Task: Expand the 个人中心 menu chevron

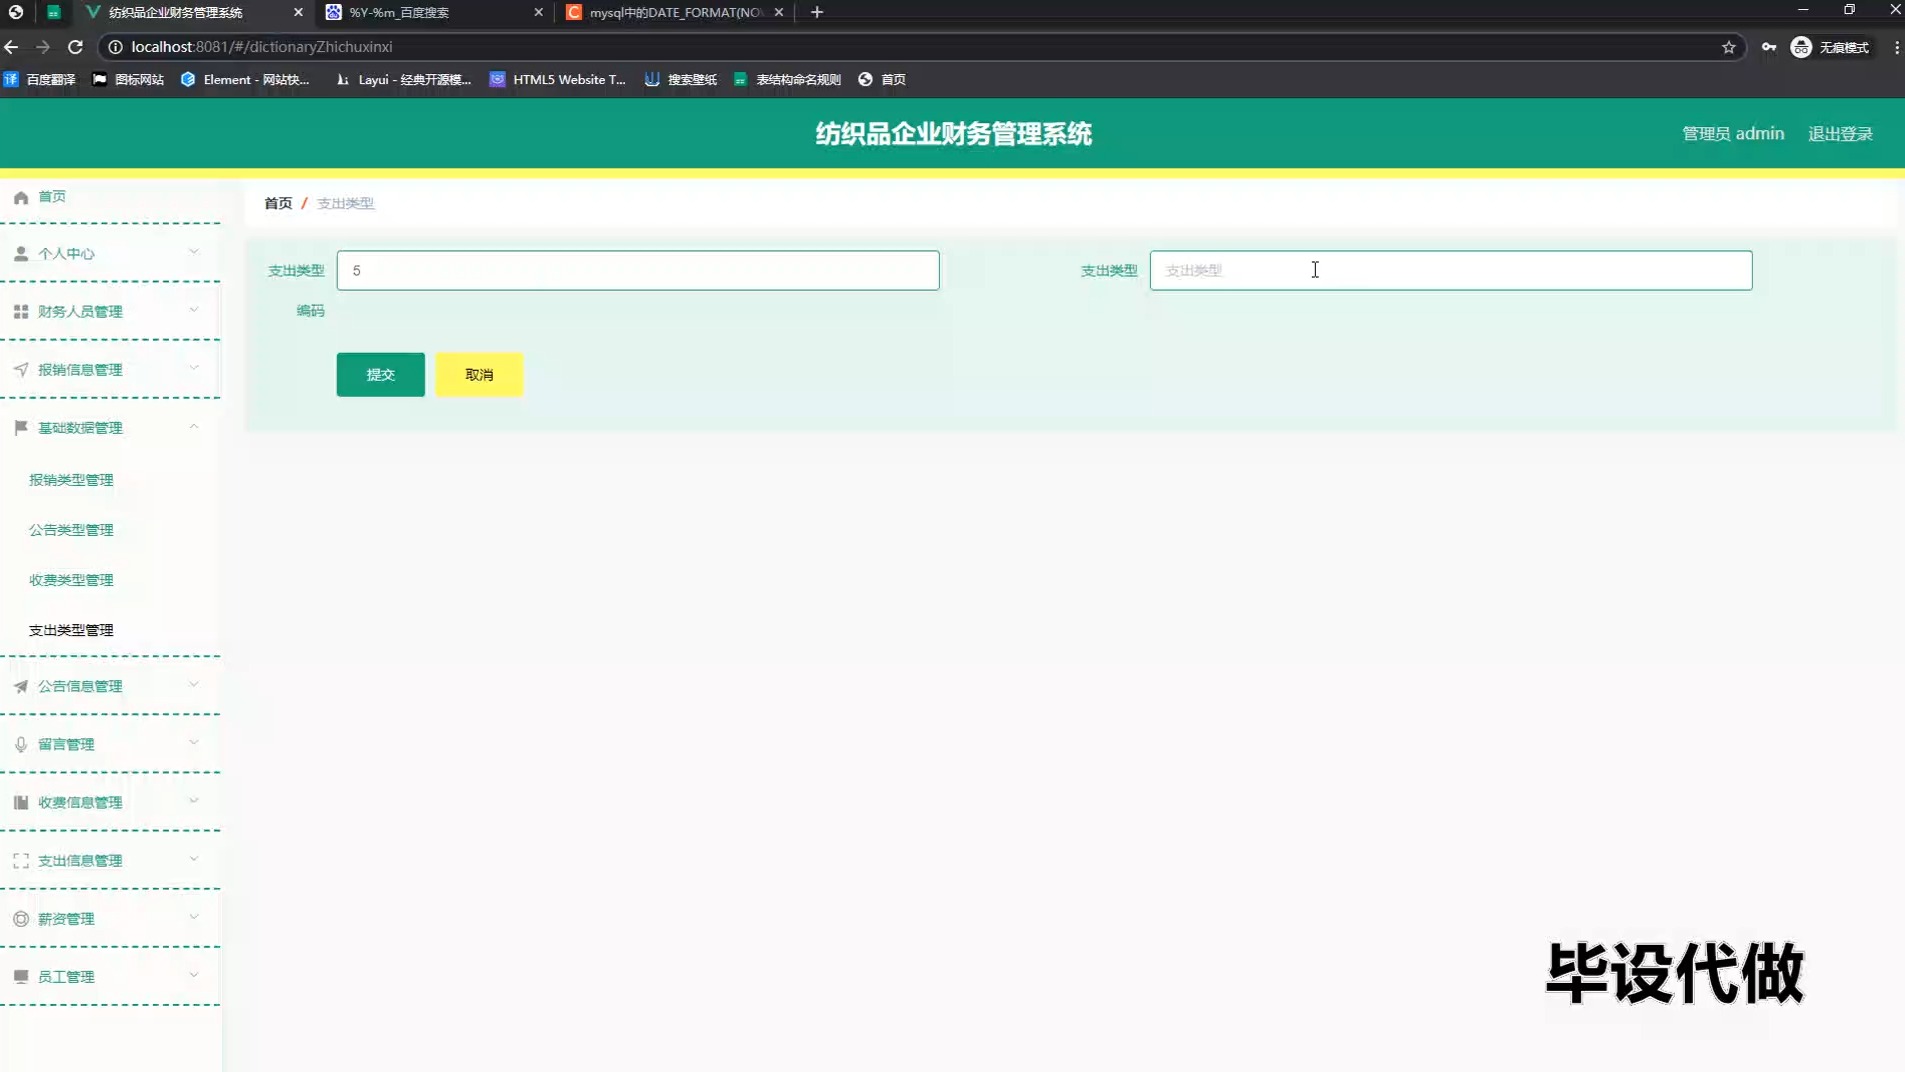Action: coord(194,252)
